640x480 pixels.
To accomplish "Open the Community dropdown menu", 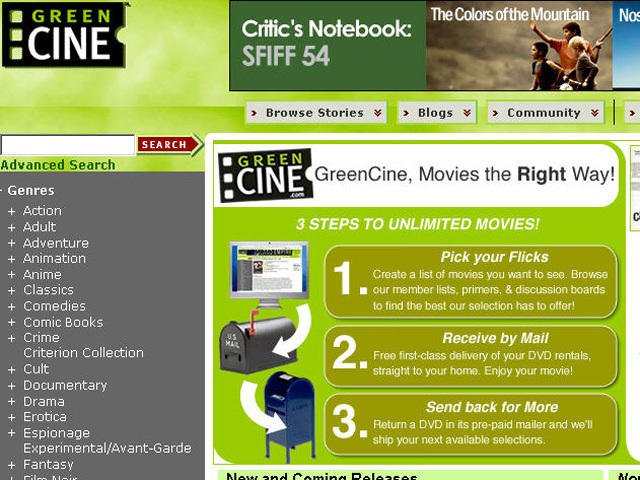I will coord(545,113).
